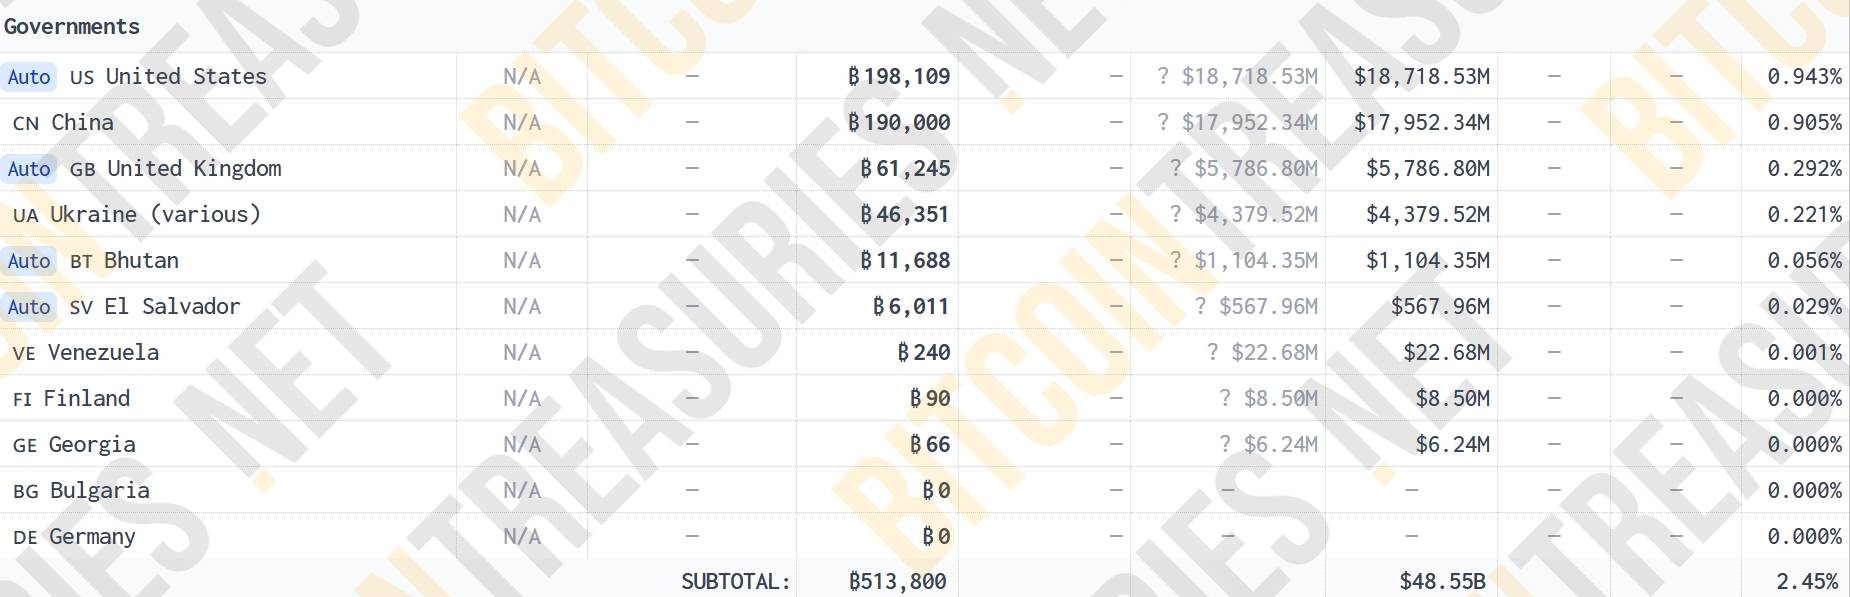Screen dimensions: 1850x597
Task: Select Bulgaria in governments table
Action: pos(100,491)
